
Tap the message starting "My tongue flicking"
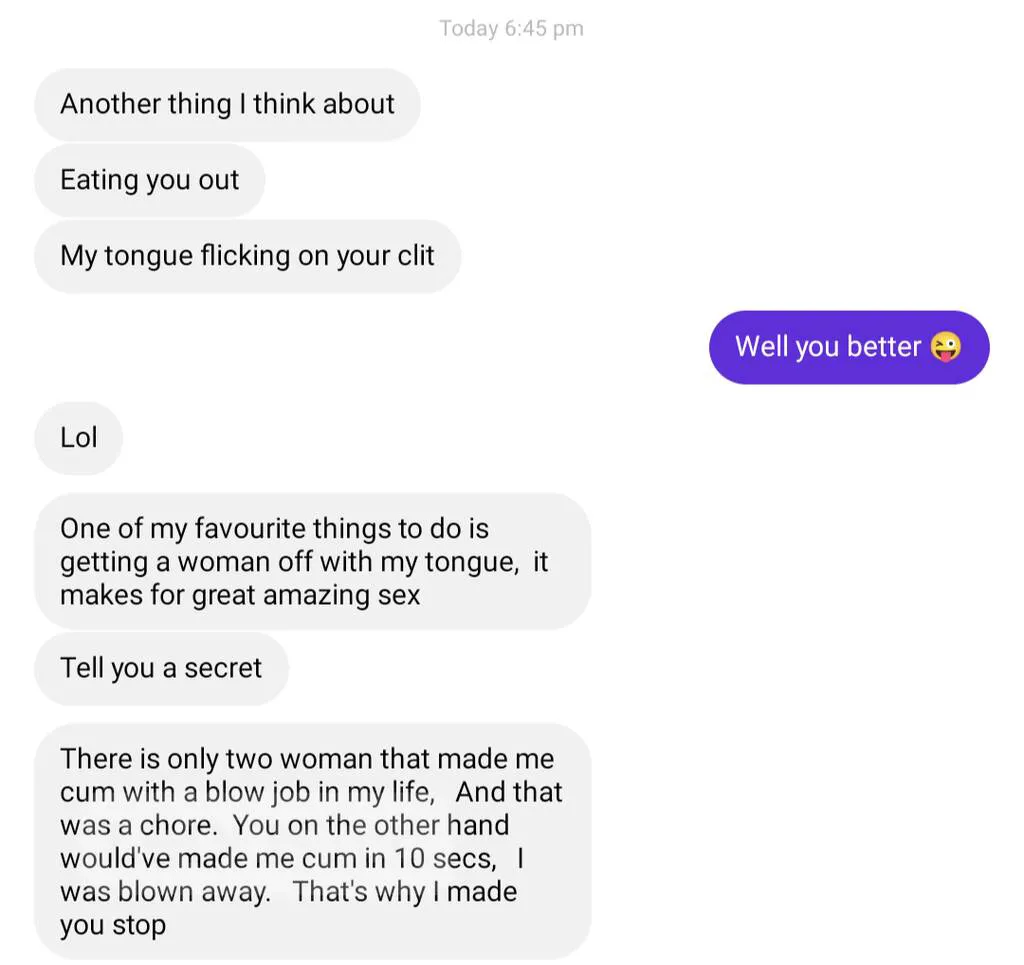pyautogui.click(x=247, y=256)
